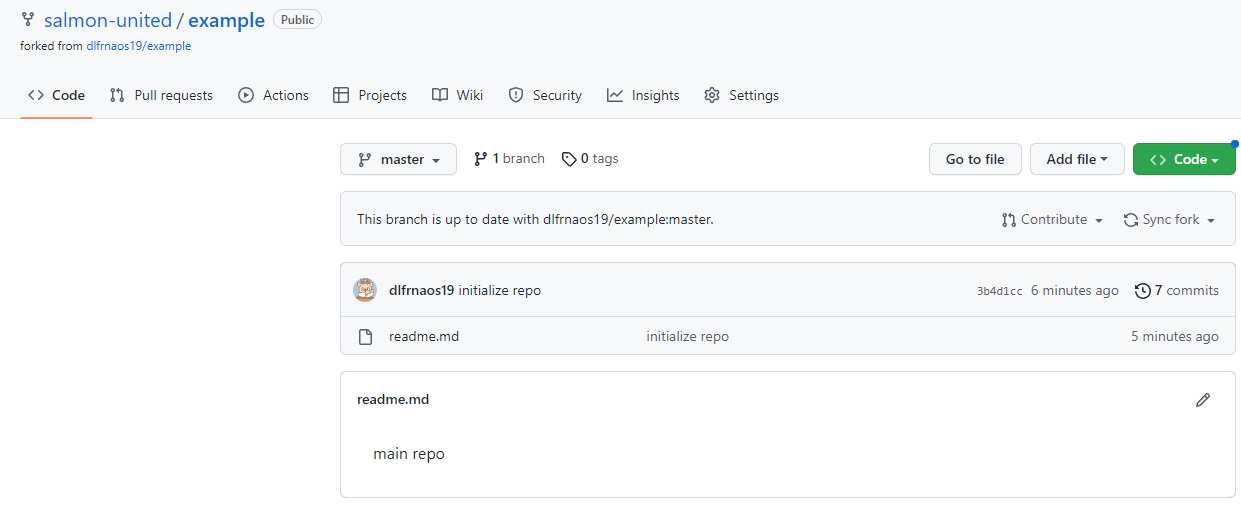1241x510 pixels.
Task: Click the Contribute pull request icon
Action: [1009, 219]
